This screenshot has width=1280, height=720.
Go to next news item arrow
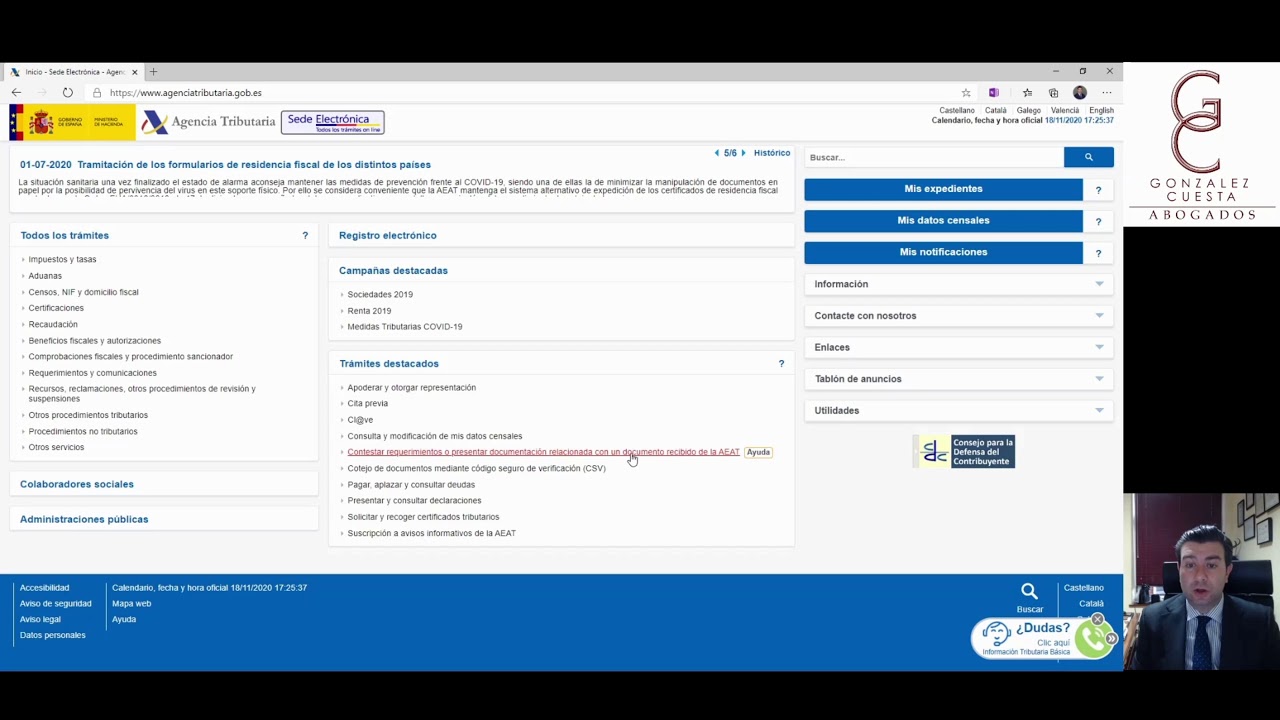tap(743, 153)
